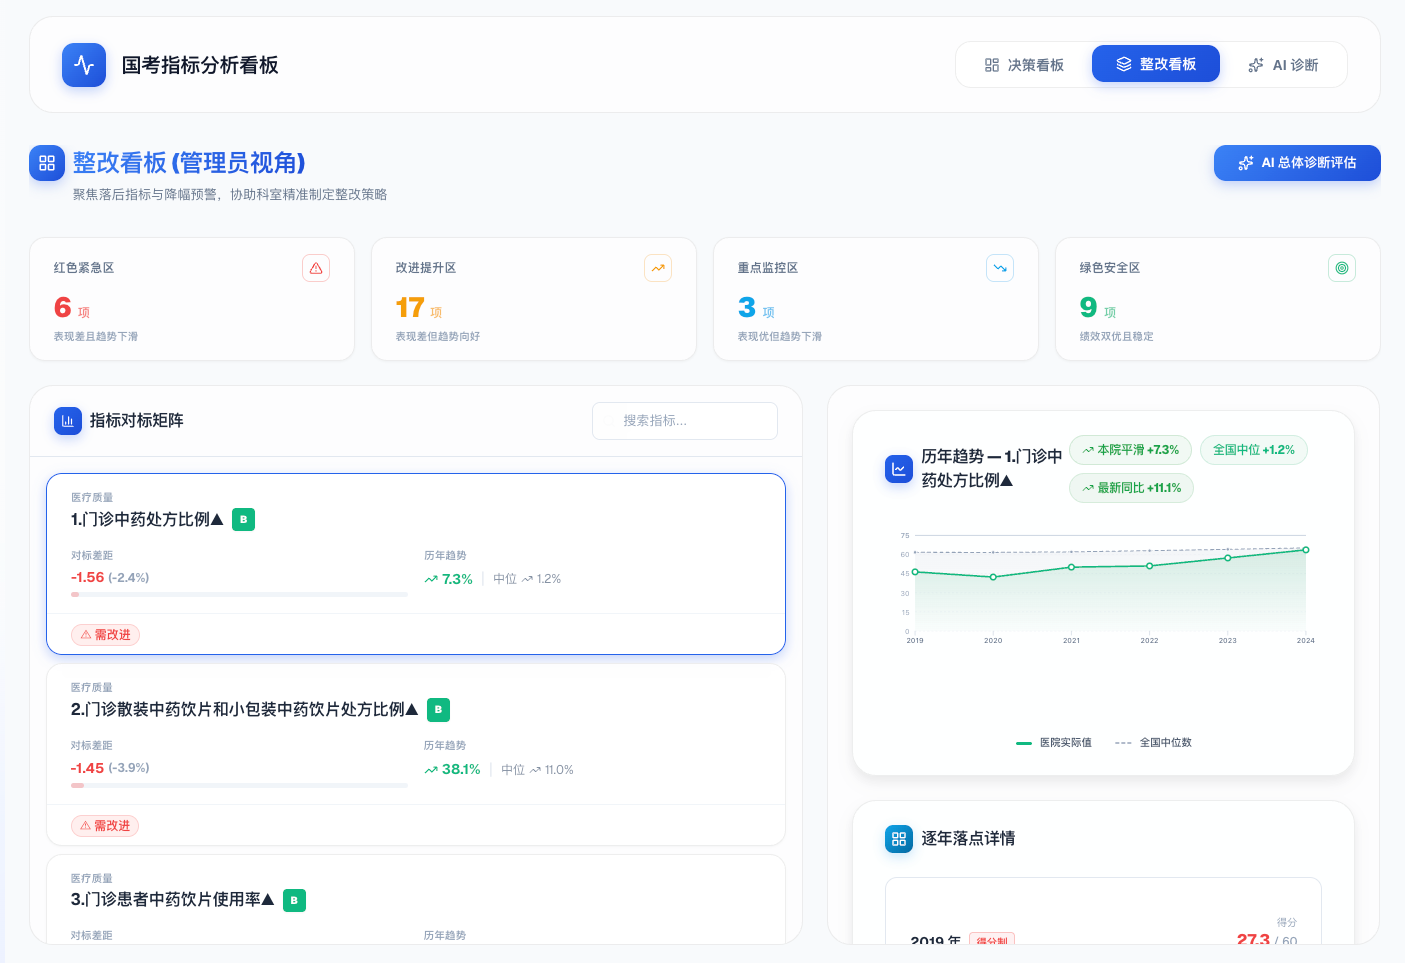Click the green B badge on indicator 2

[x=438, y=710]
